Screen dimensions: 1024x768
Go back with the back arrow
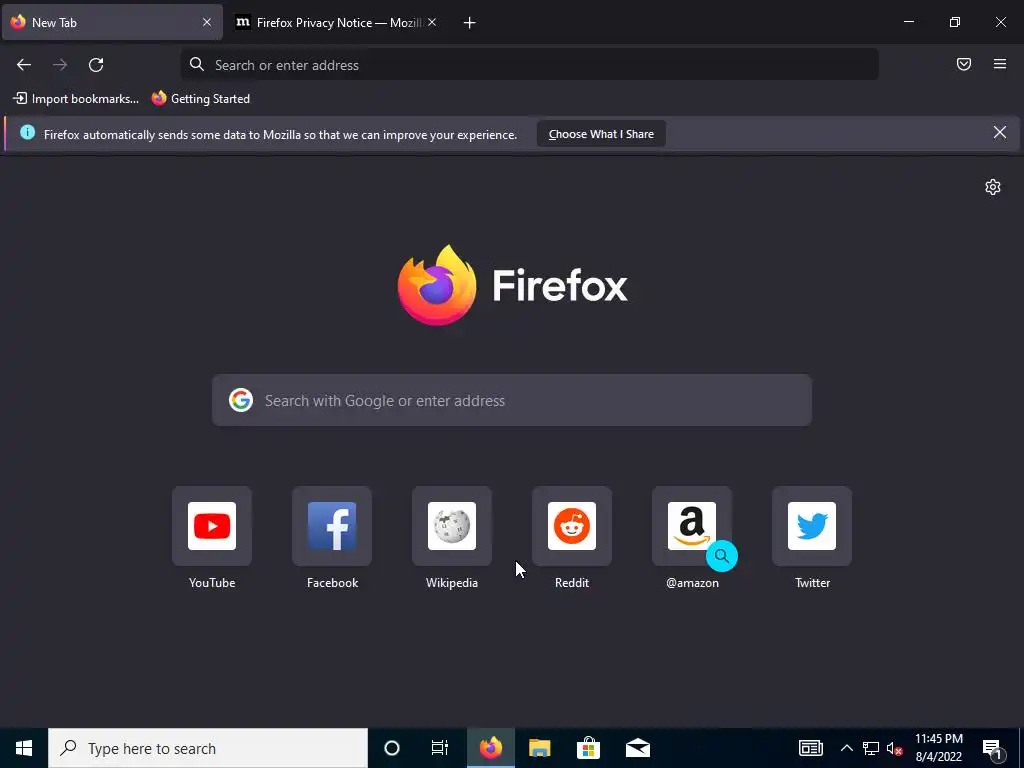click(x=24, y=65)
